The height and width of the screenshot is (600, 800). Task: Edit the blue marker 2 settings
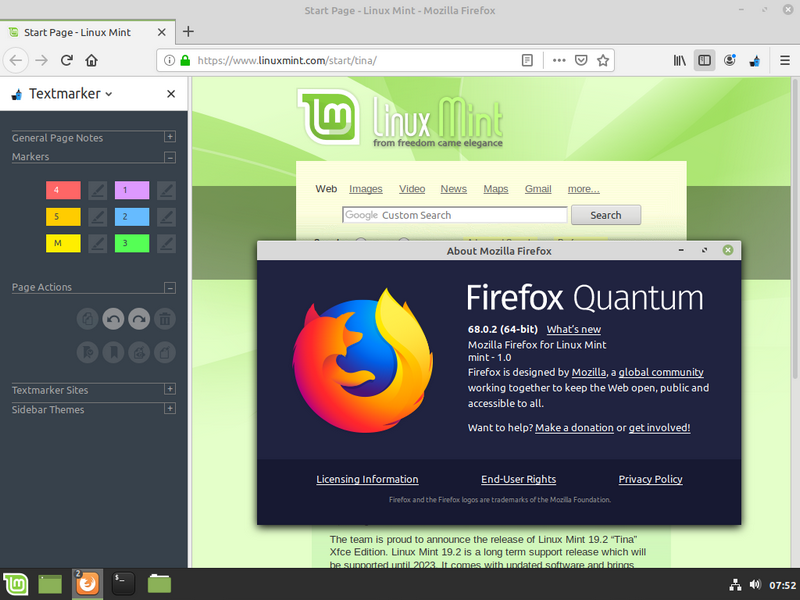pos(166,217)
